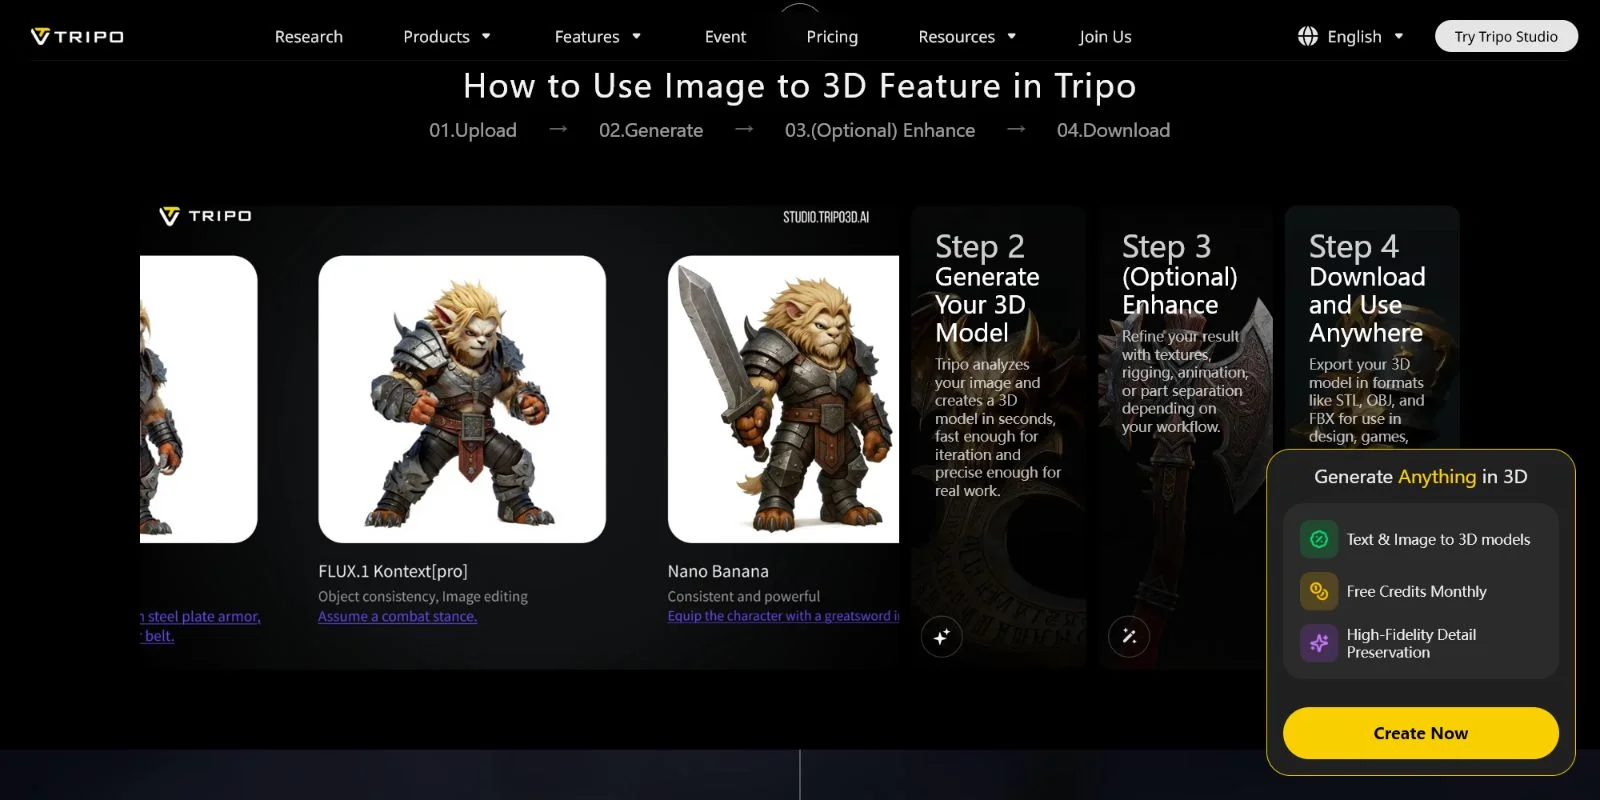This screenshot has width=1600, height=800.
Task: Click the sparkle icon on Step 2 card
Action: (x=941, y=636)
